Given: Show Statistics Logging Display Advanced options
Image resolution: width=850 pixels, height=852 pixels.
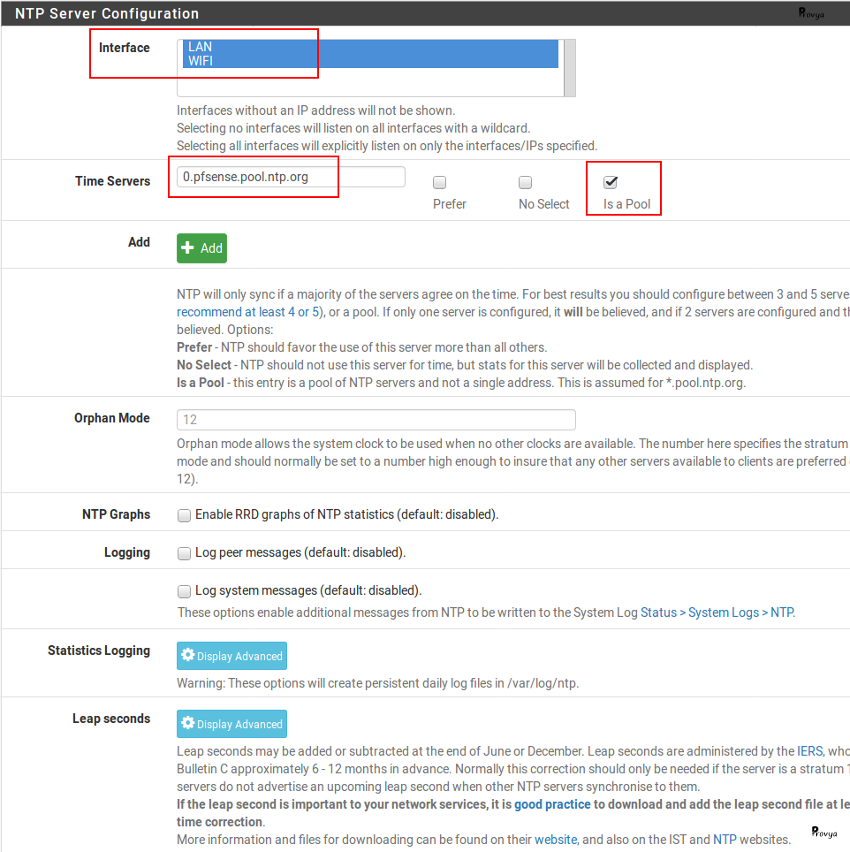Looking at the screenshot, I should (232, 656).
